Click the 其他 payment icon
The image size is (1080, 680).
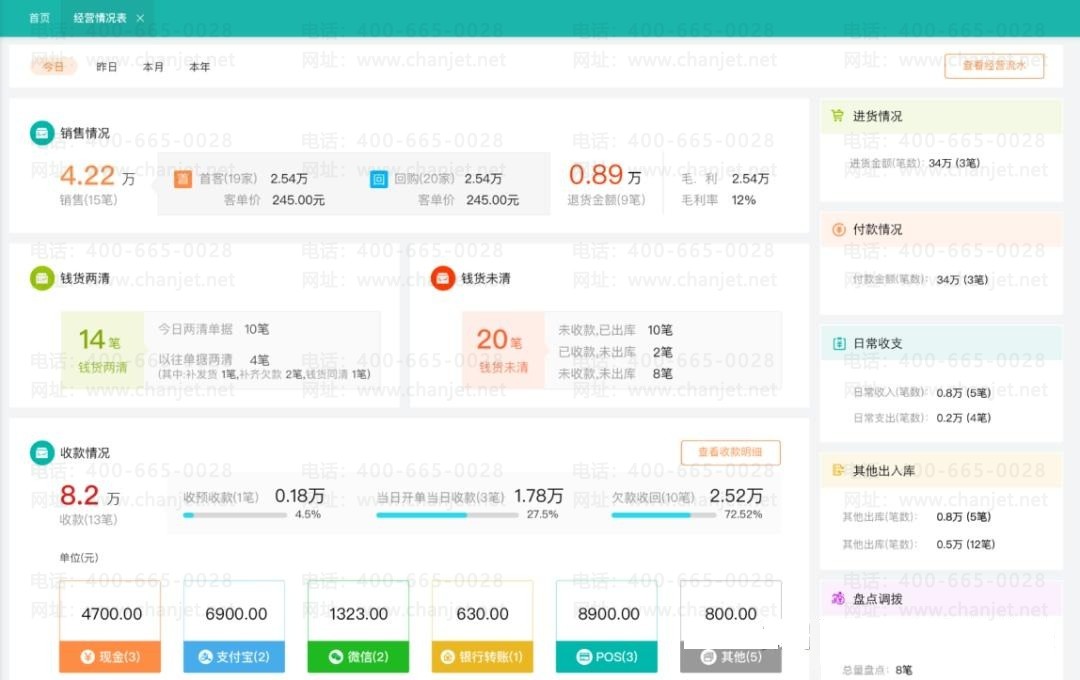coord(708,657)
